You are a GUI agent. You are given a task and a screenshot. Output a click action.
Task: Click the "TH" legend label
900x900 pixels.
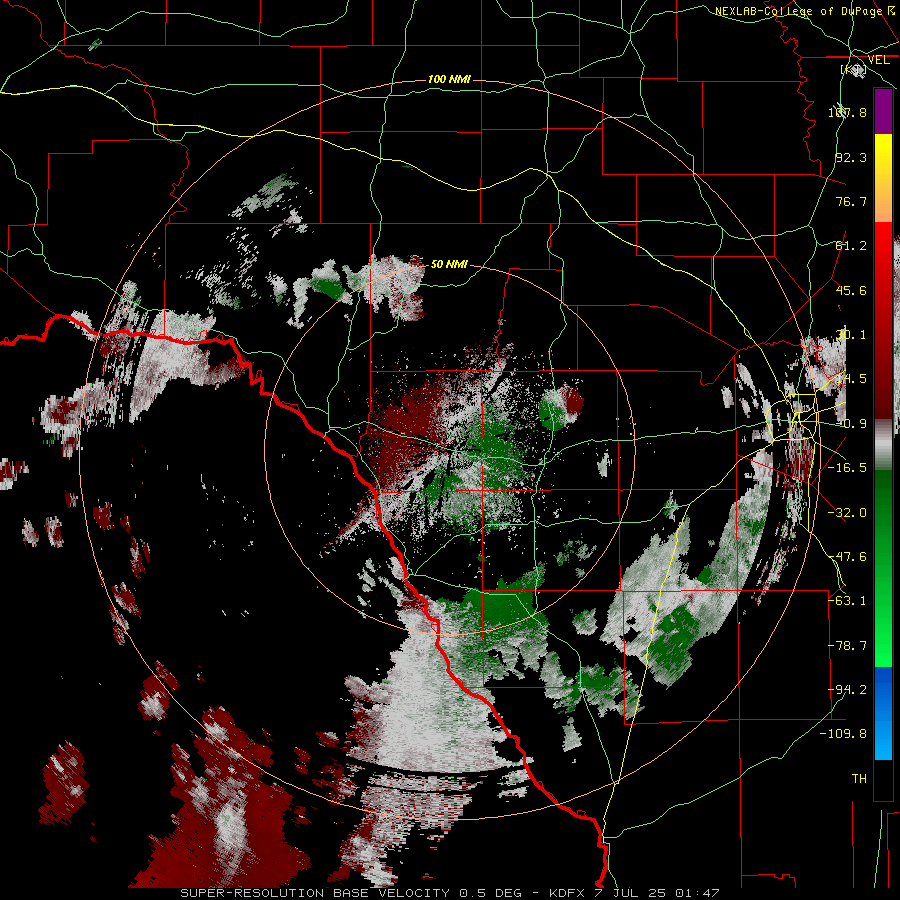(x=859, y=779)
